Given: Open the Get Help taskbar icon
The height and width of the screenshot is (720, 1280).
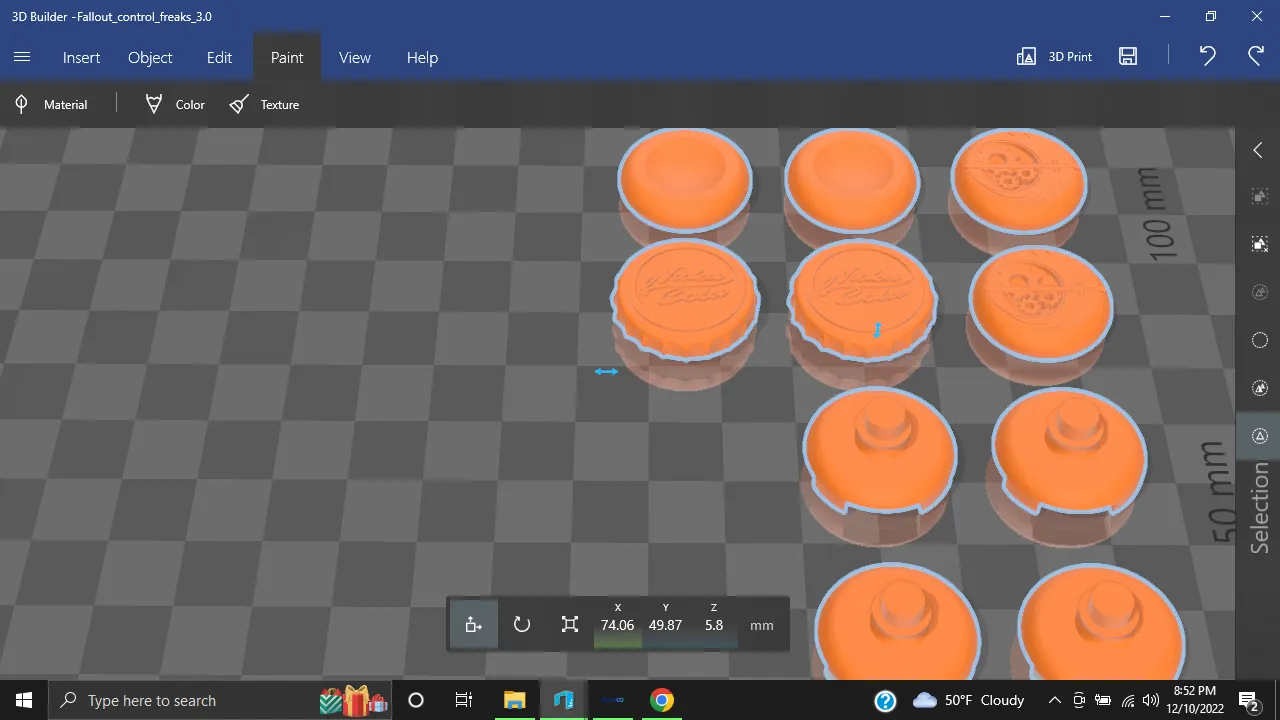Looking at the screenshot, I should [885, 700].
